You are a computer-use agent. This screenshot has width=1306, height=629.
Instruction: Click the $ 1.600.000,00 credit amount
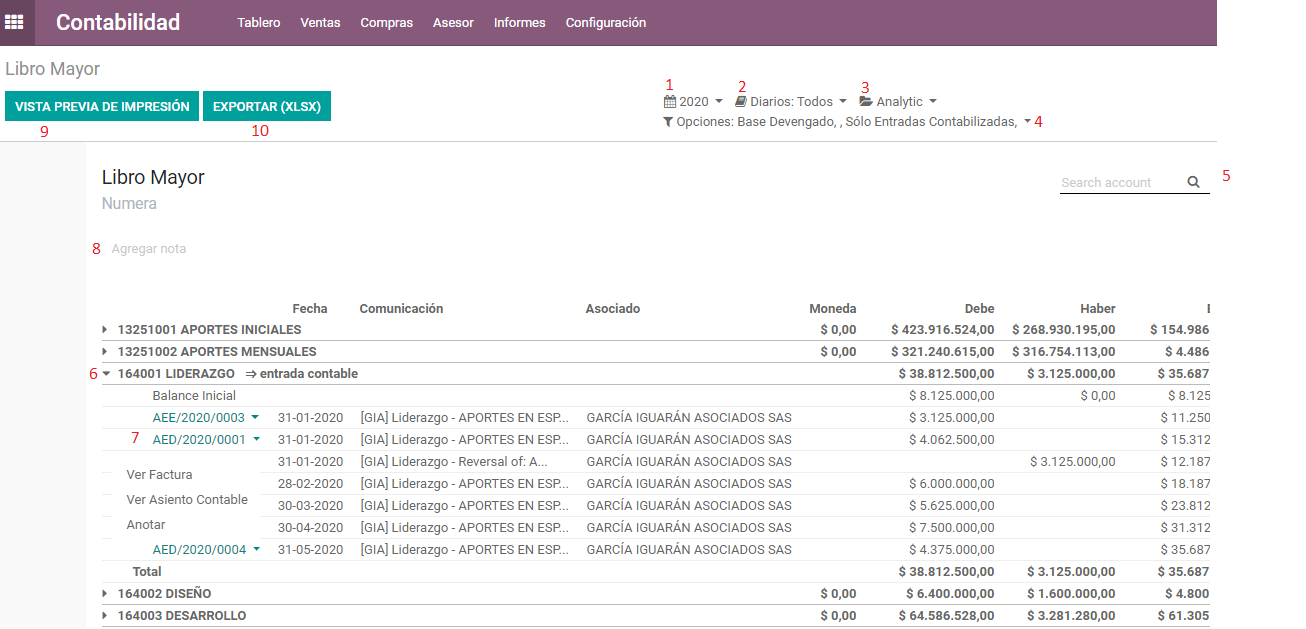coord(1072,593)
